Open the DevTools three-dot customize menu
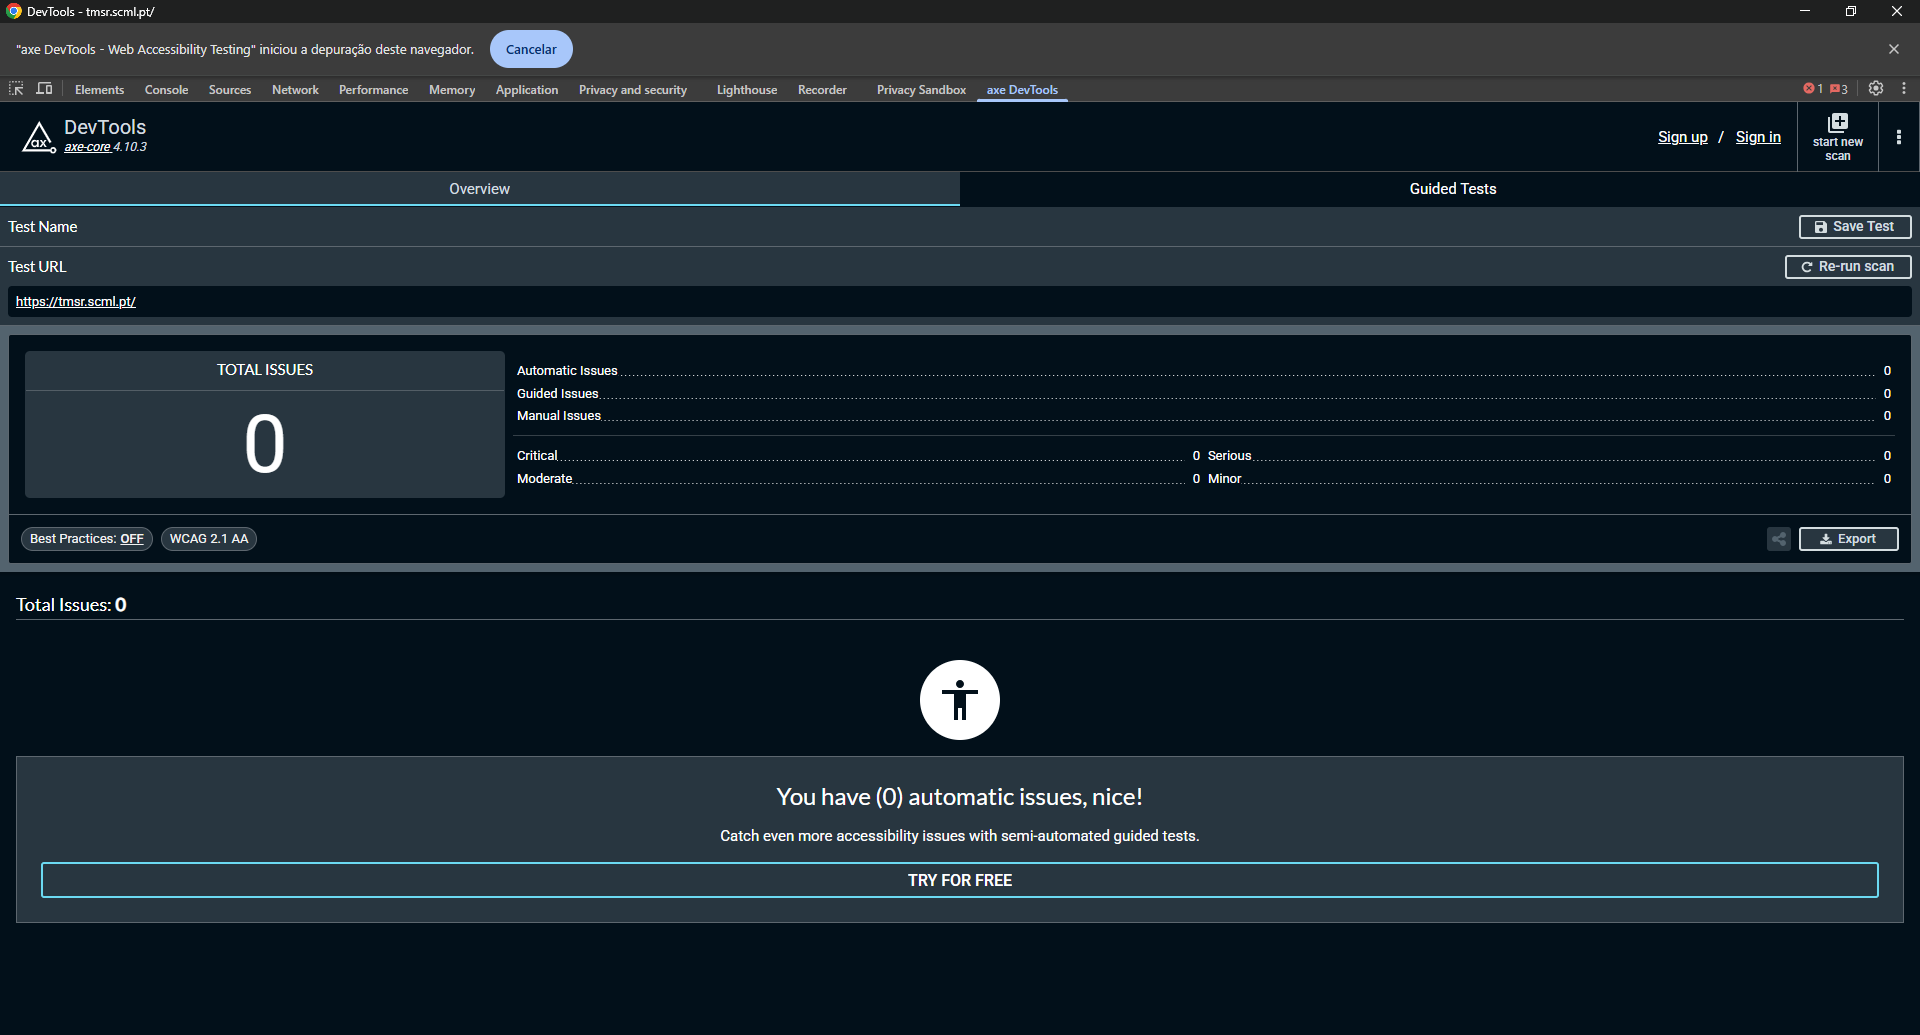This screenshot has width=1920, height=1035. 1904,89
